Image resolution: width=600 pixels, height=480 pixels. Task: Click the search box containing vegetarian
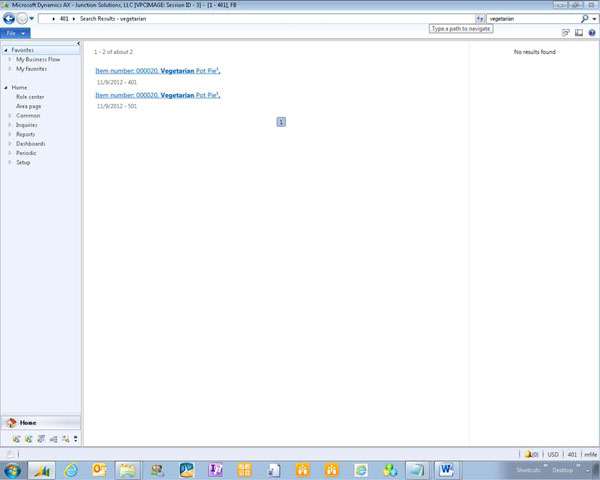tap(533, 18)
